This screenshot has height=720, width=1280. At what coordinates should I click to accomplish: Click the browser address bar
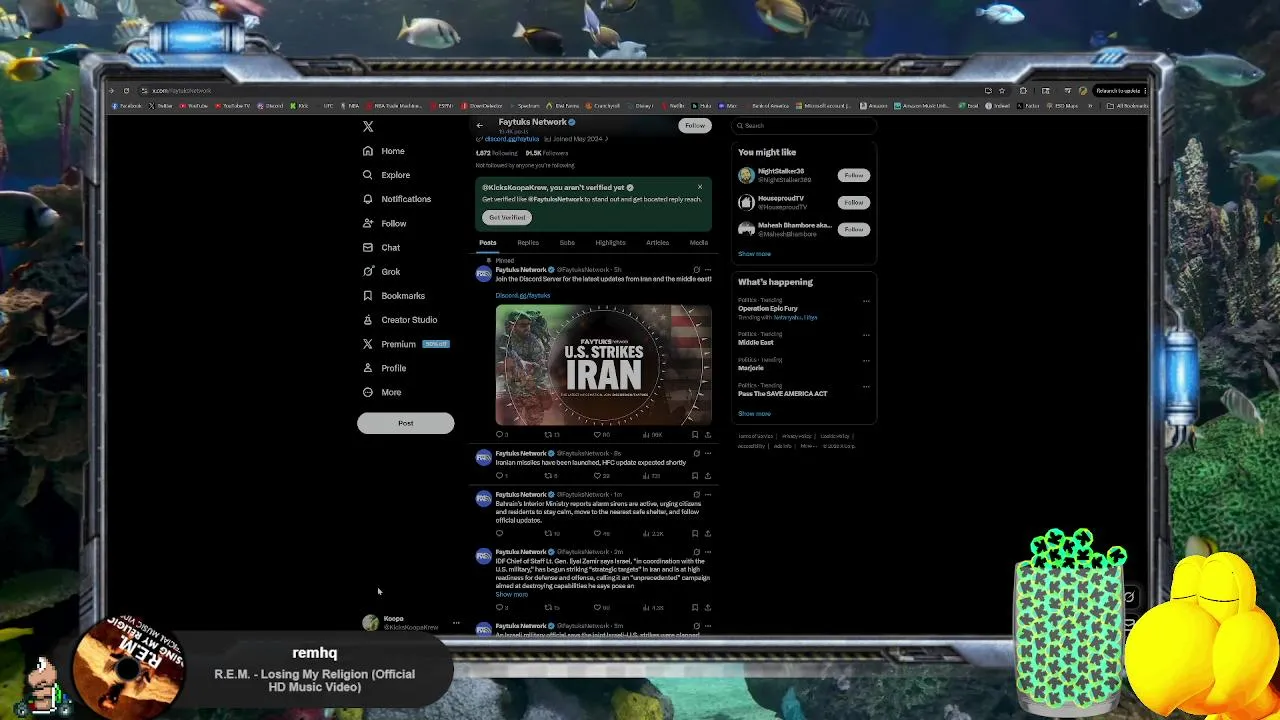click(560, 91)
